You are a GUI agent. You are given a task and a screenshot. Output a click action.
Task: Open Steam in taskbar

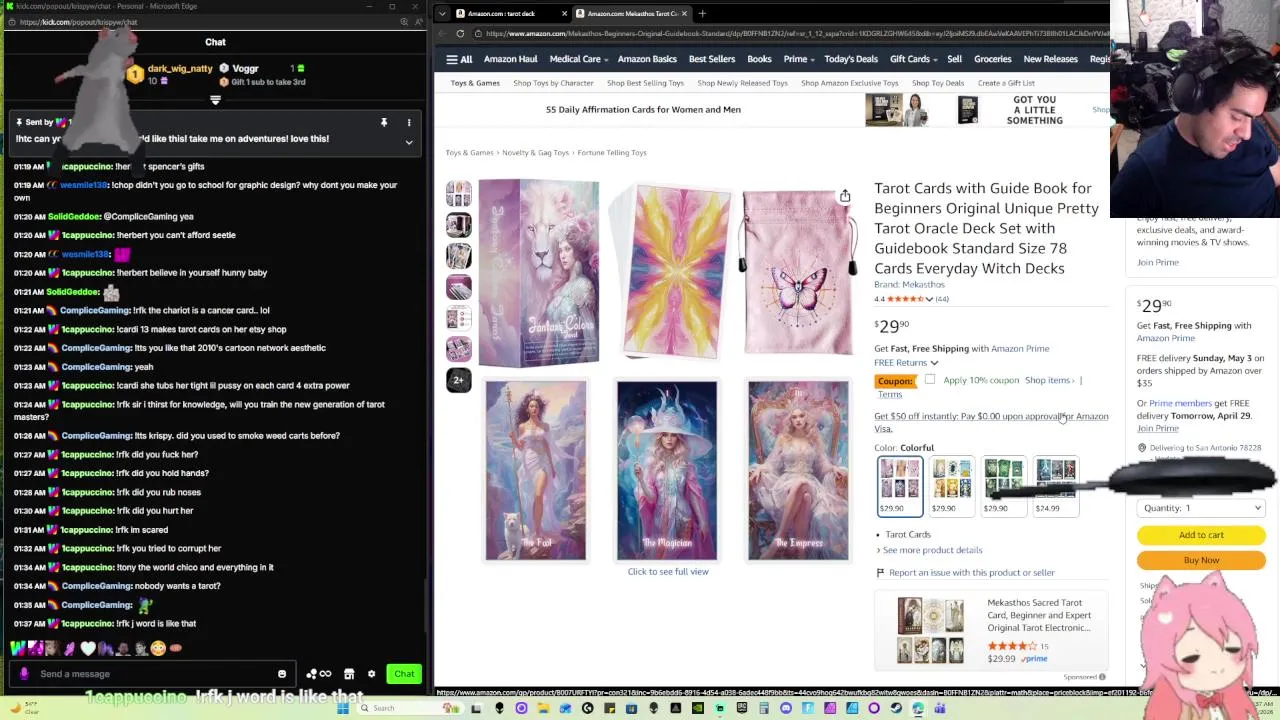(896, 708)
